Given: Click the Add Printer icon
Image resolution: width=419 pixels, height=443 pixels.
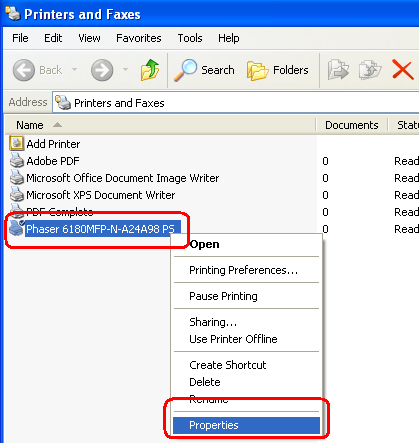Looking at the screenshot, I should (16, 143).
